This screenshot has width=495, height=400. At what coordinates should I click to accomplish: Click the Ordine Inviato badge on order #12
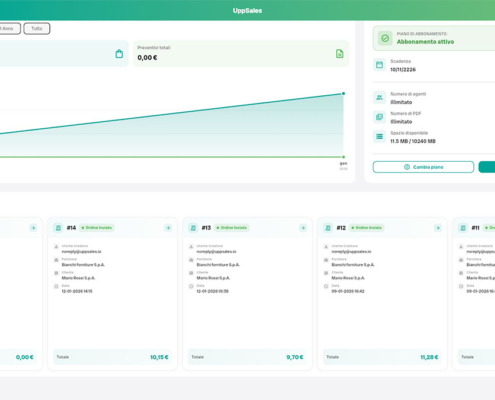pos(367,228)
